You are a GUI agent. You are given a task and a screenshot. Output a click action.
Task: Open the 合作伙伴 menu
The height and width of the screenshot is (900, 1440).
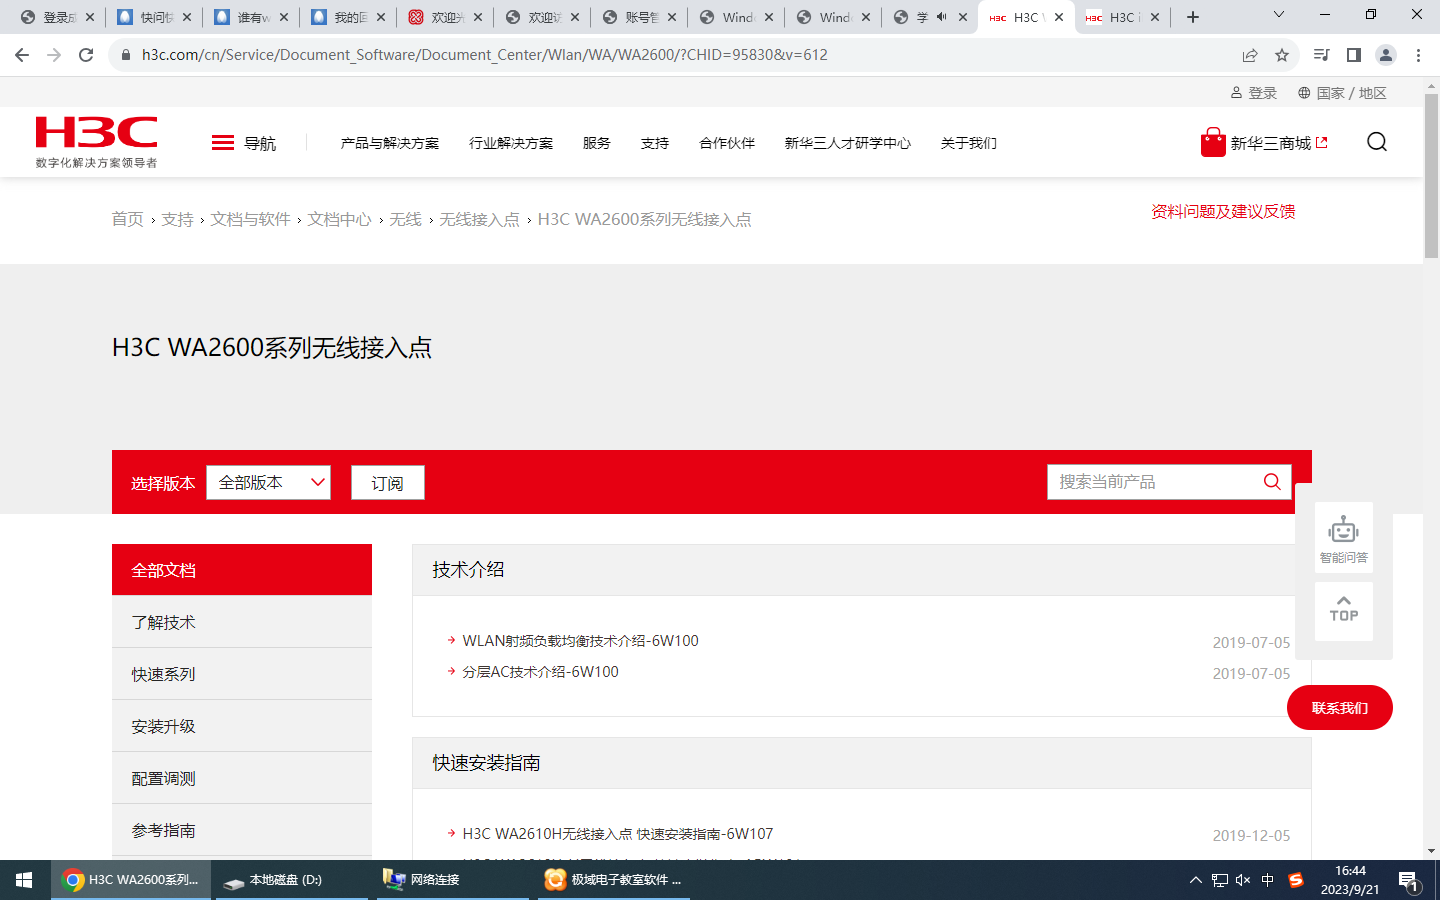click(727, 143)
